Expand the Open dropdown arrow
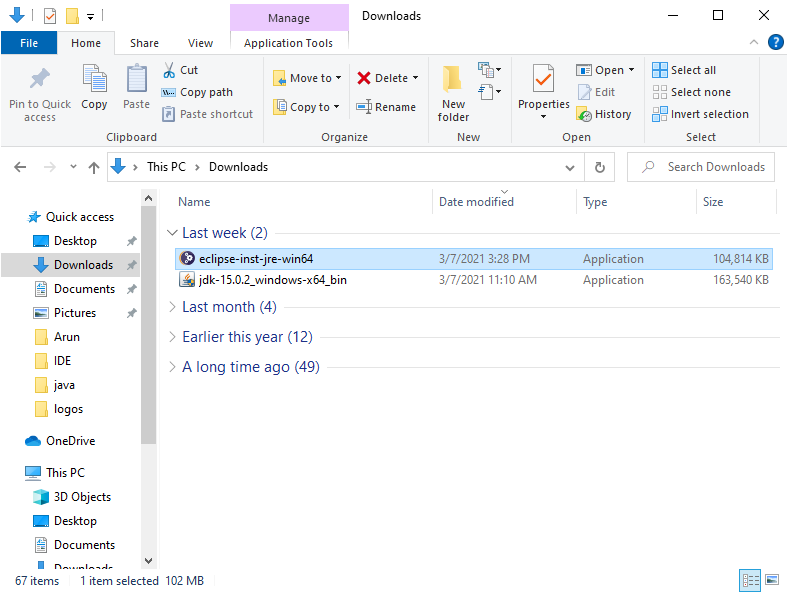 point(632,70)
